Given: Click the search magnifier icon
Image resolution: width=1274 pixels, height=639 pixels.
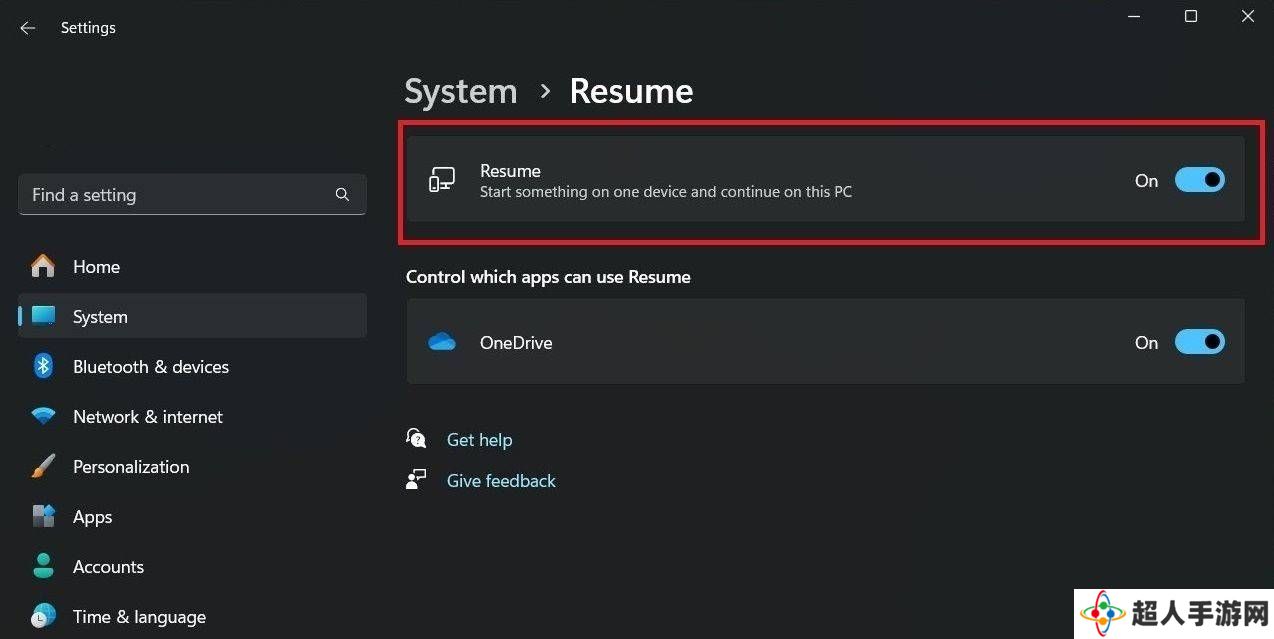Looking at the screenshot, I should click(342, 195).
